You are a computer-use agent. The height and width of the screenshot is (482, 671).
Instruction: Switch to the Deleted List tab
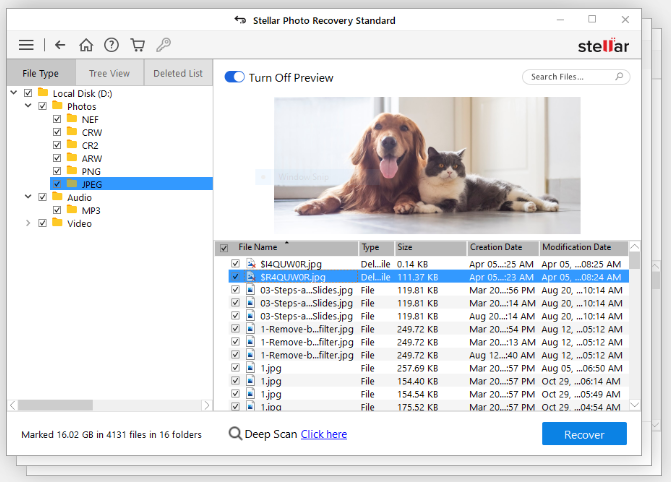(x=178, y=73)
